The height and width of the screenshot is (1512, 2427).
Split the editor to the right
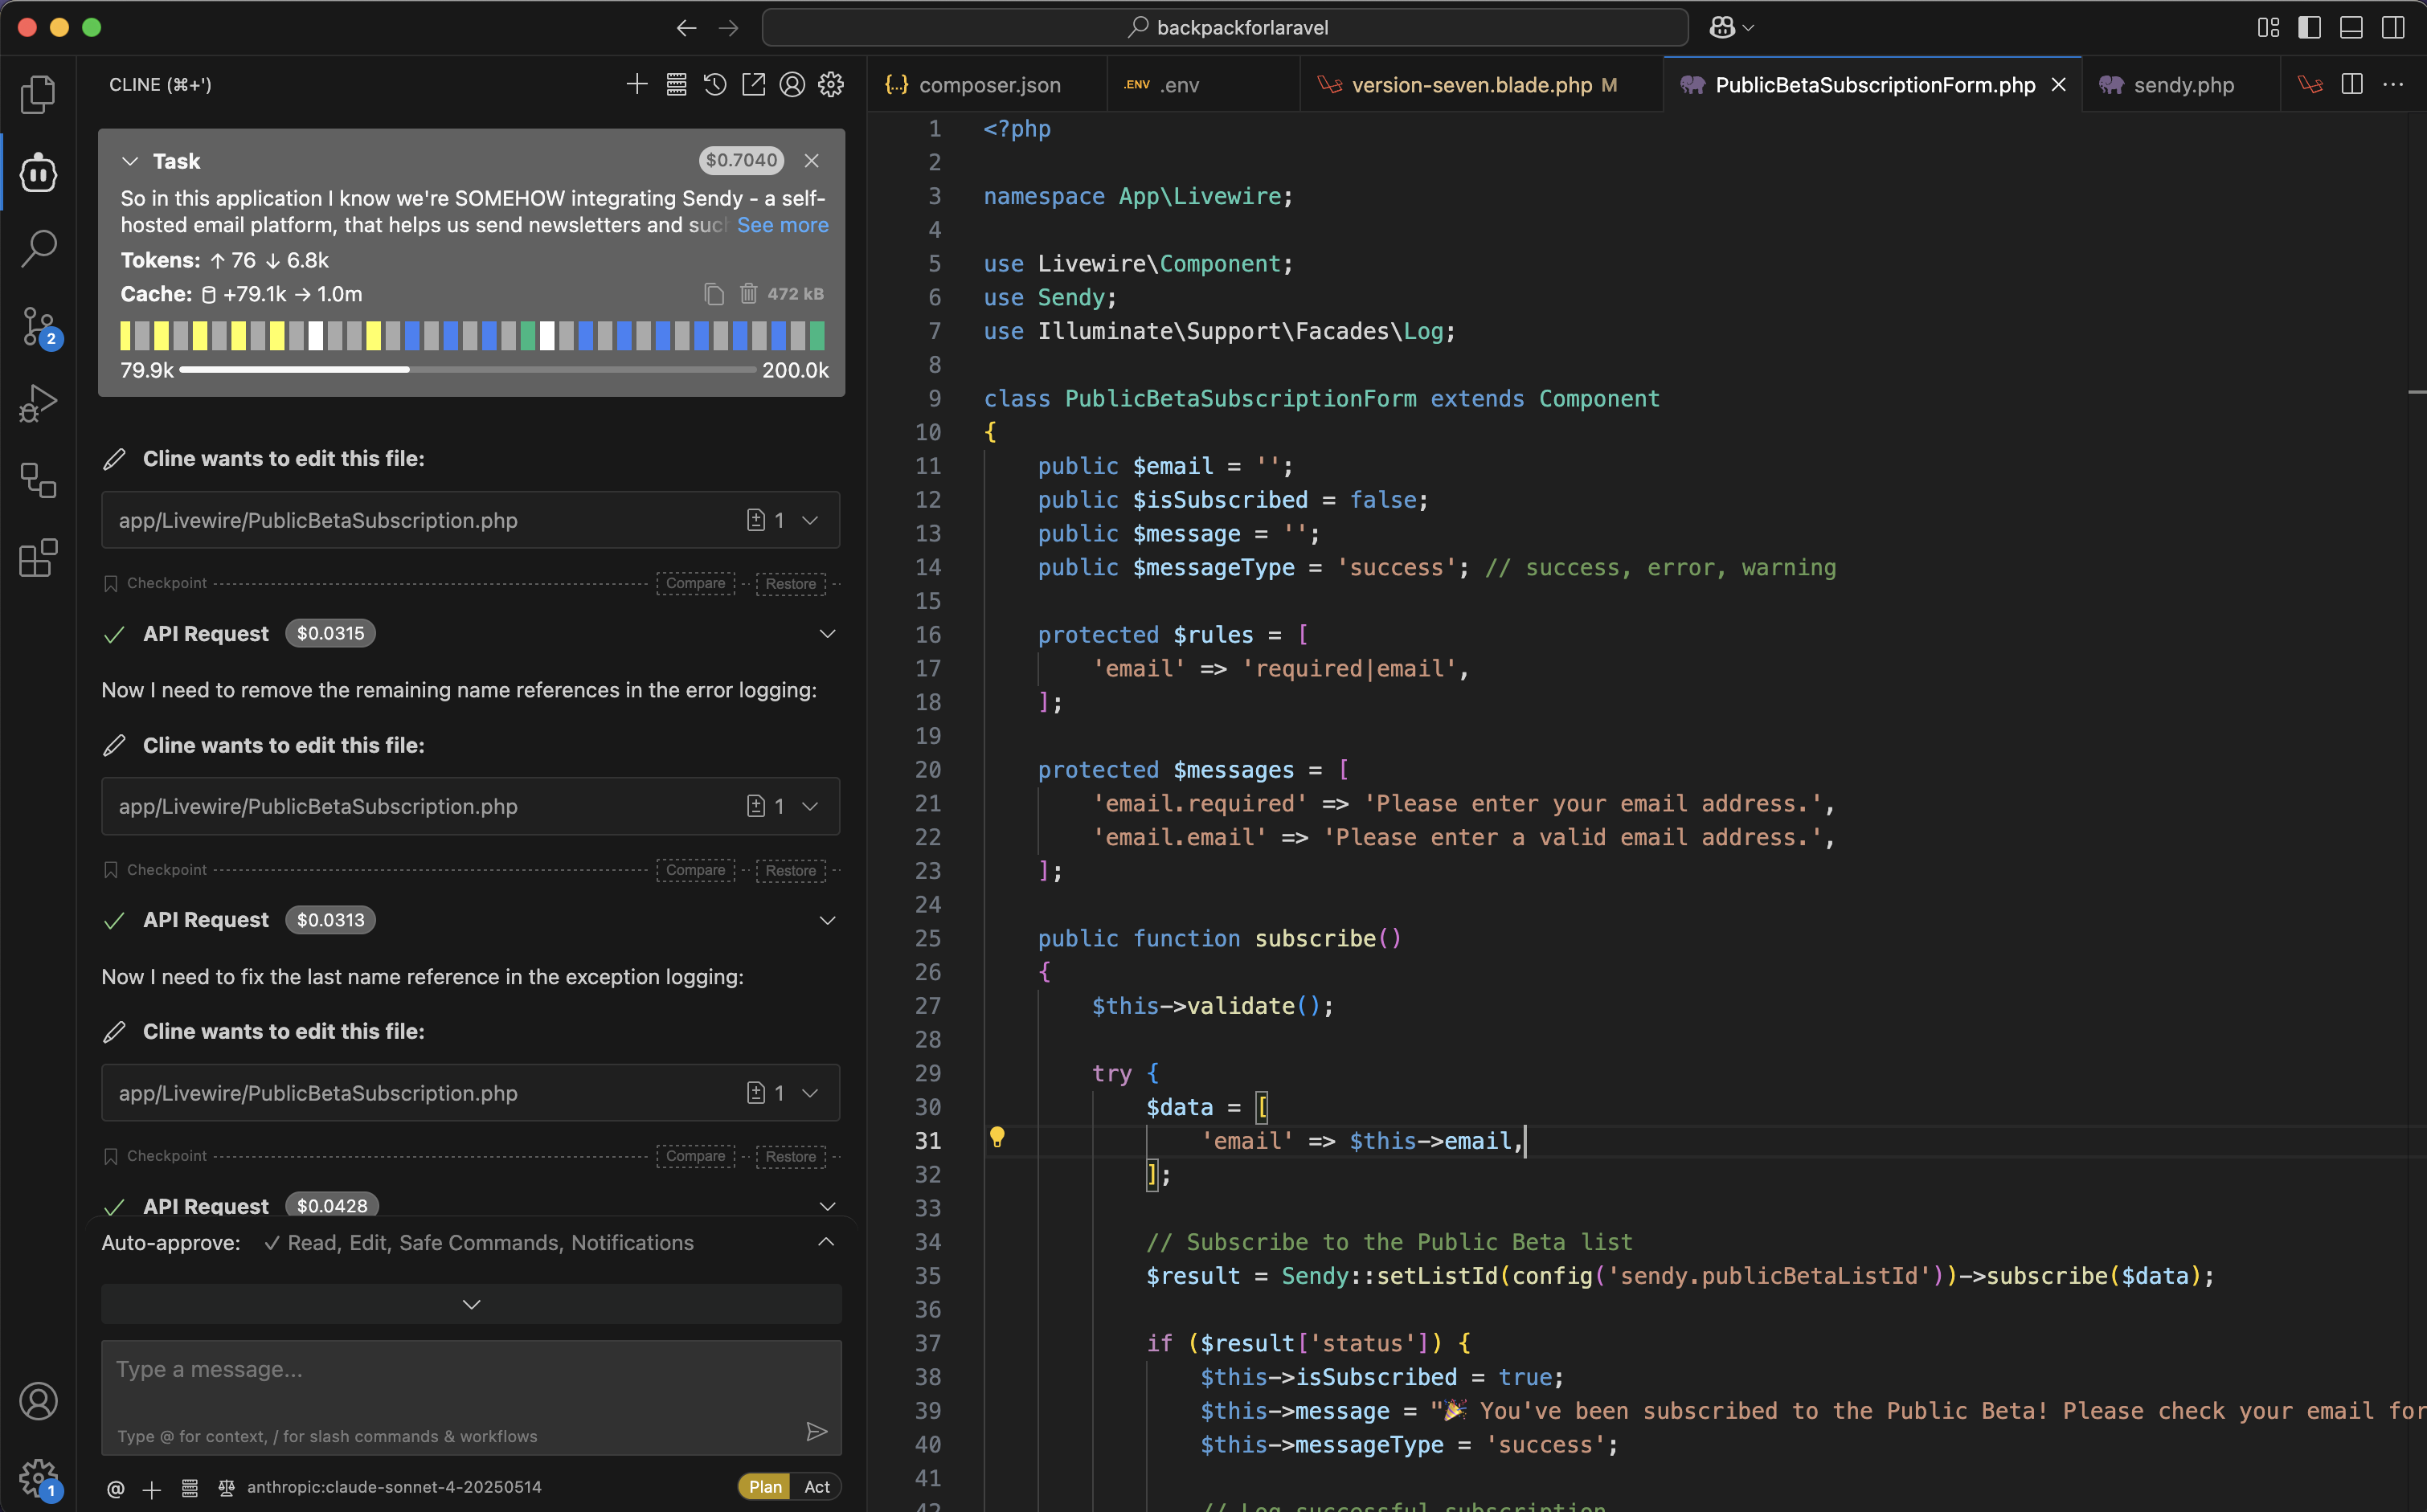[x=2352, y=85]
